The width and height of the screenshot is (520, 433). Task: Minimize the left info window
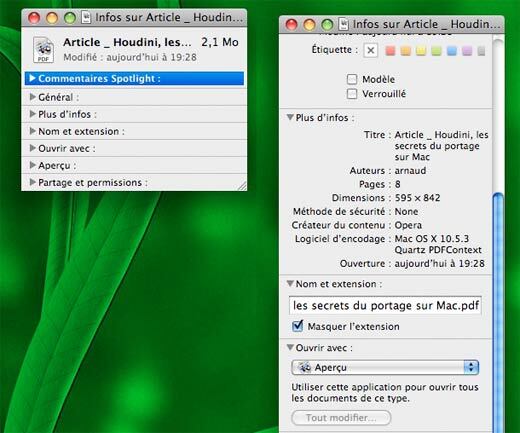coord(52,18)
